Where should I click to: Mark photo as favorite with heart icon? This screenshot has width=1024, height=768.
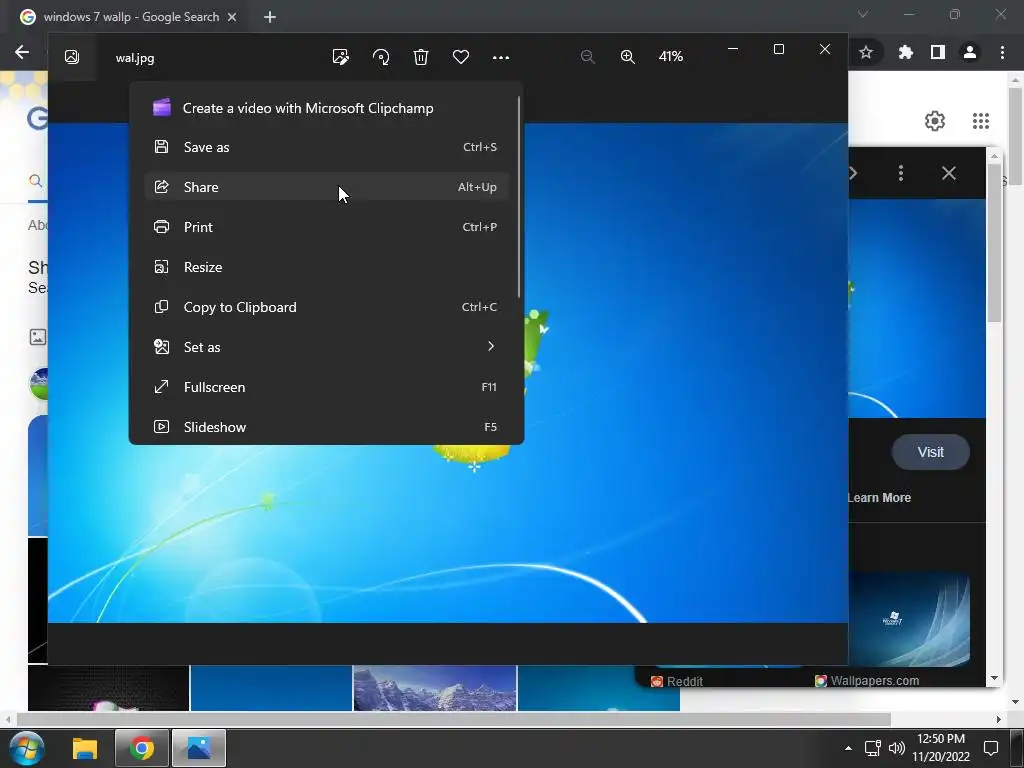(x=461, y=57)
